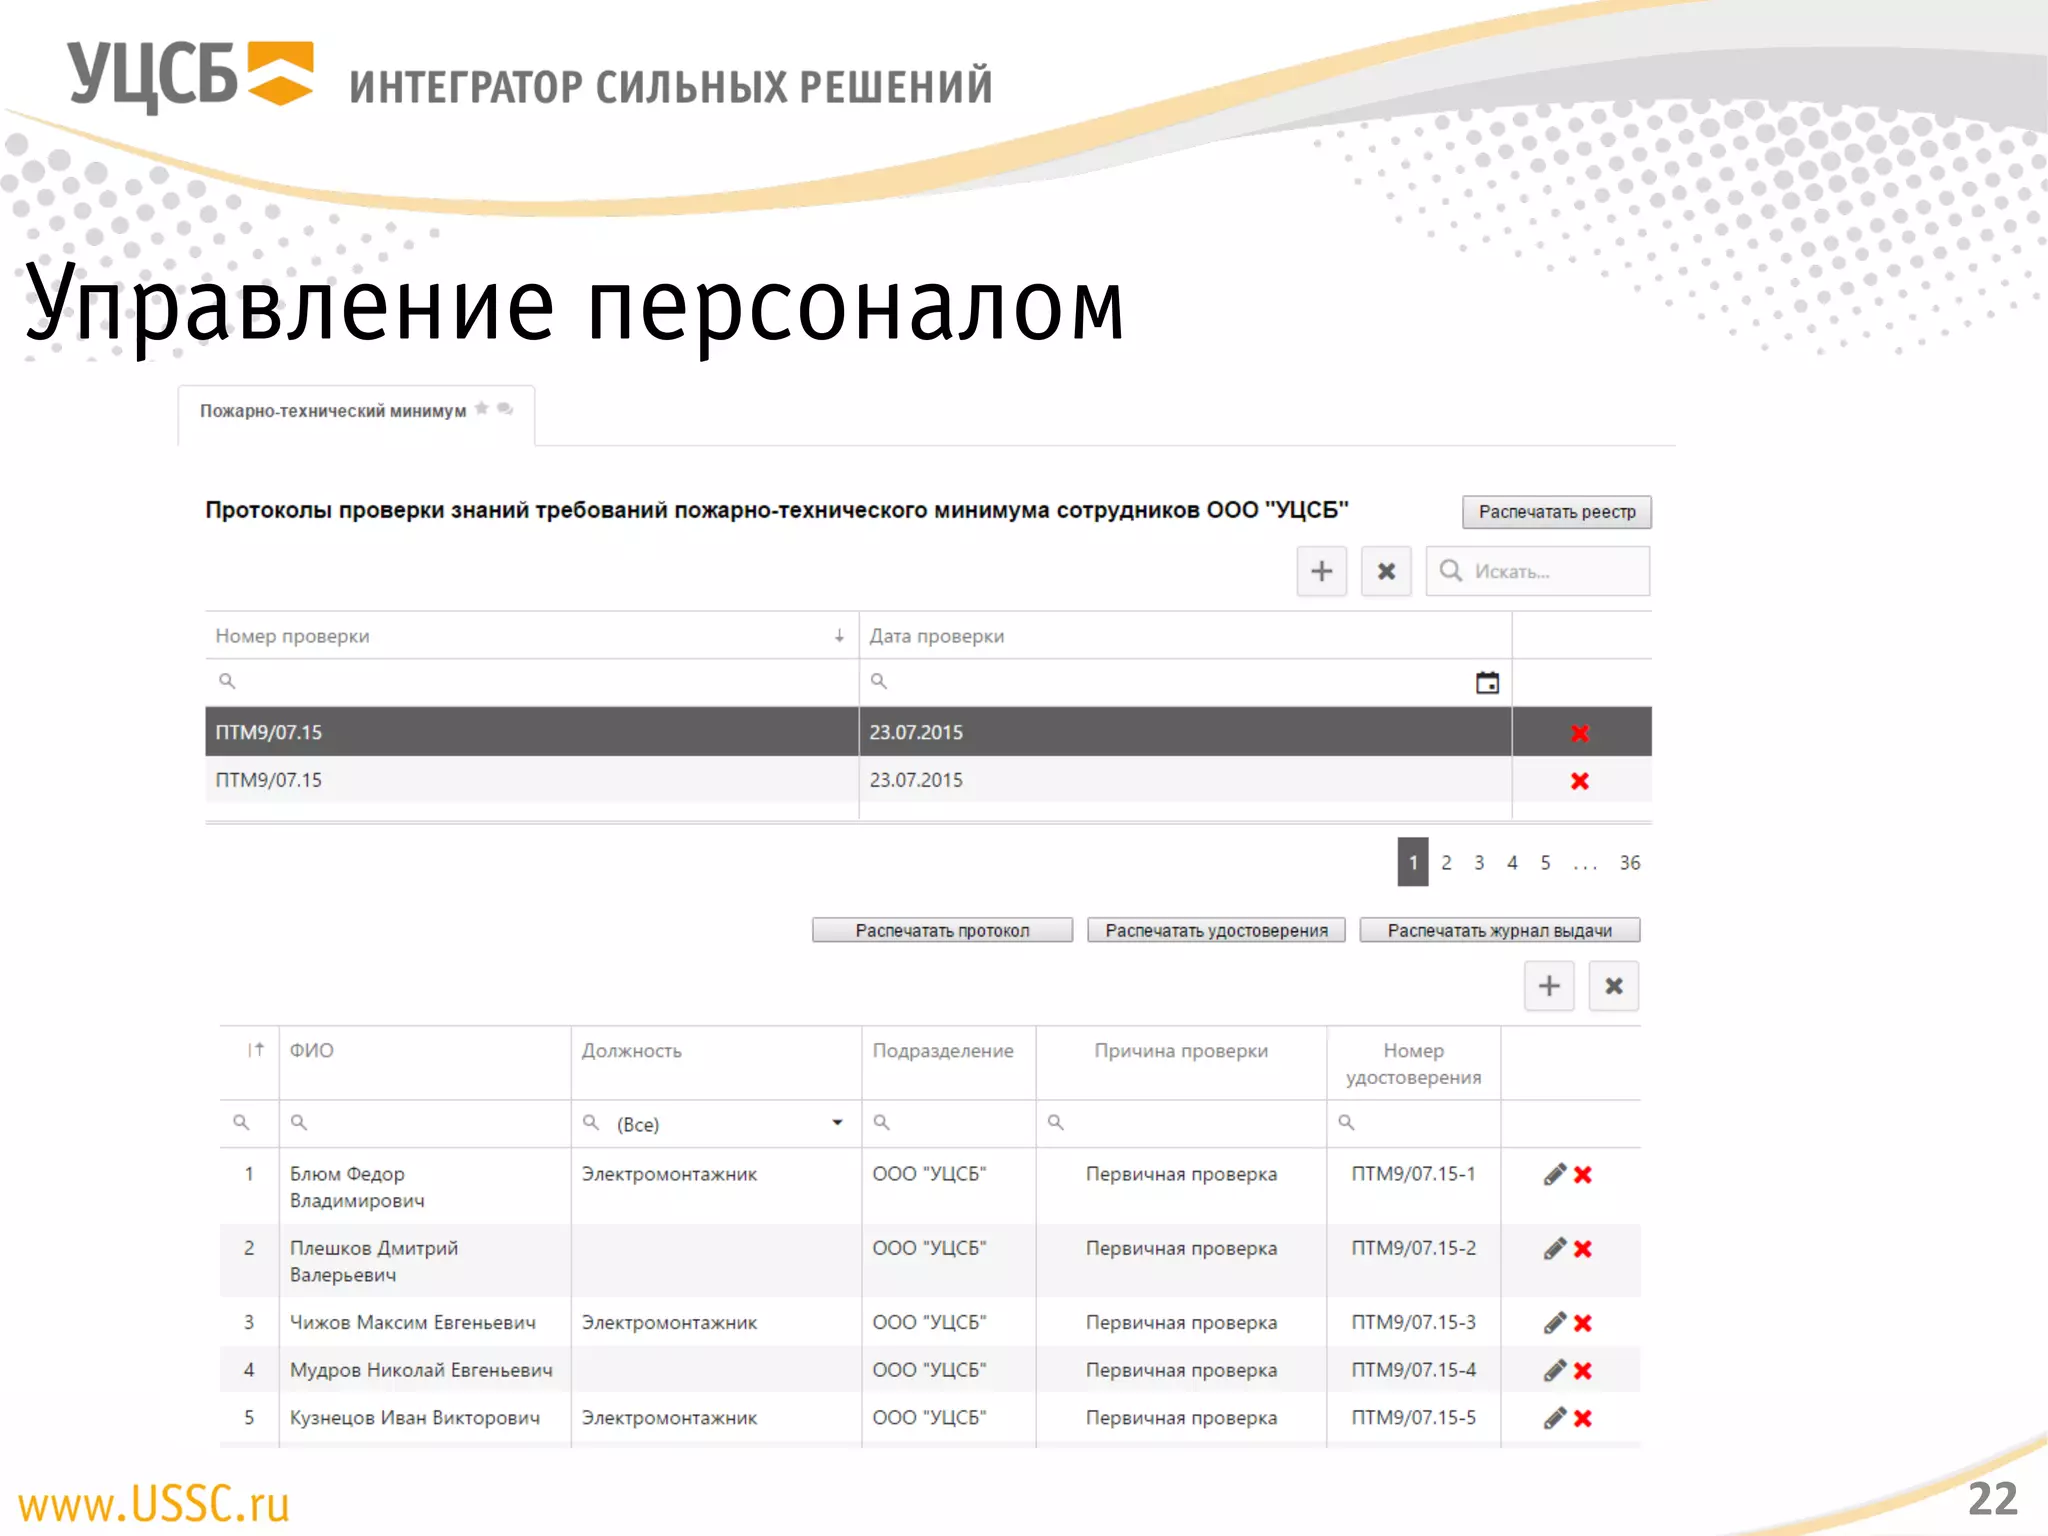This screenshot has width=2048, height=1536.
Task: Click Электромонтажник in Чижов Максим's row
Action: [x=669, y=1323]
